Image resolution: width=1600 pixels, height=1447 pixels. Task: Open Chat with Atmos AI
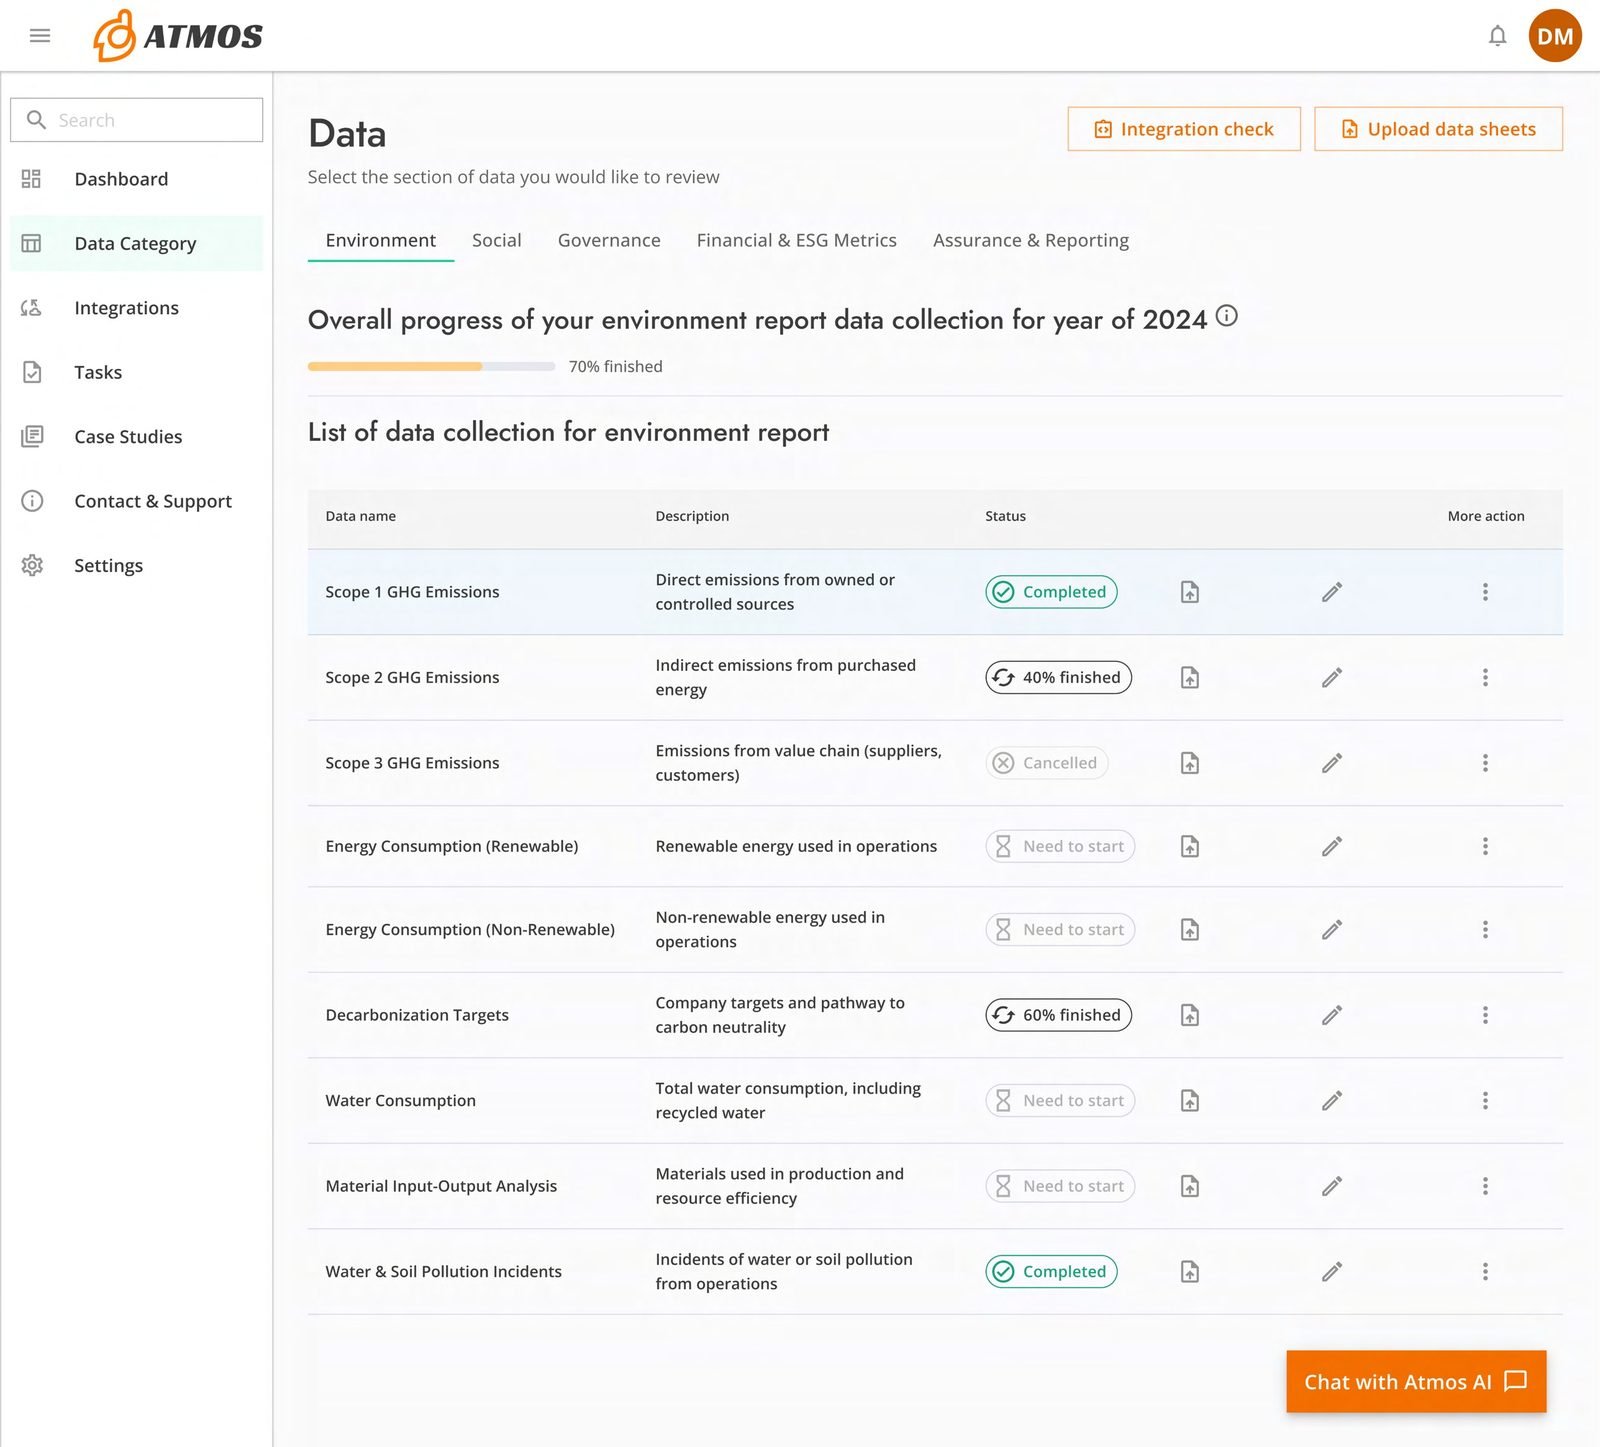(1416, 1382)
